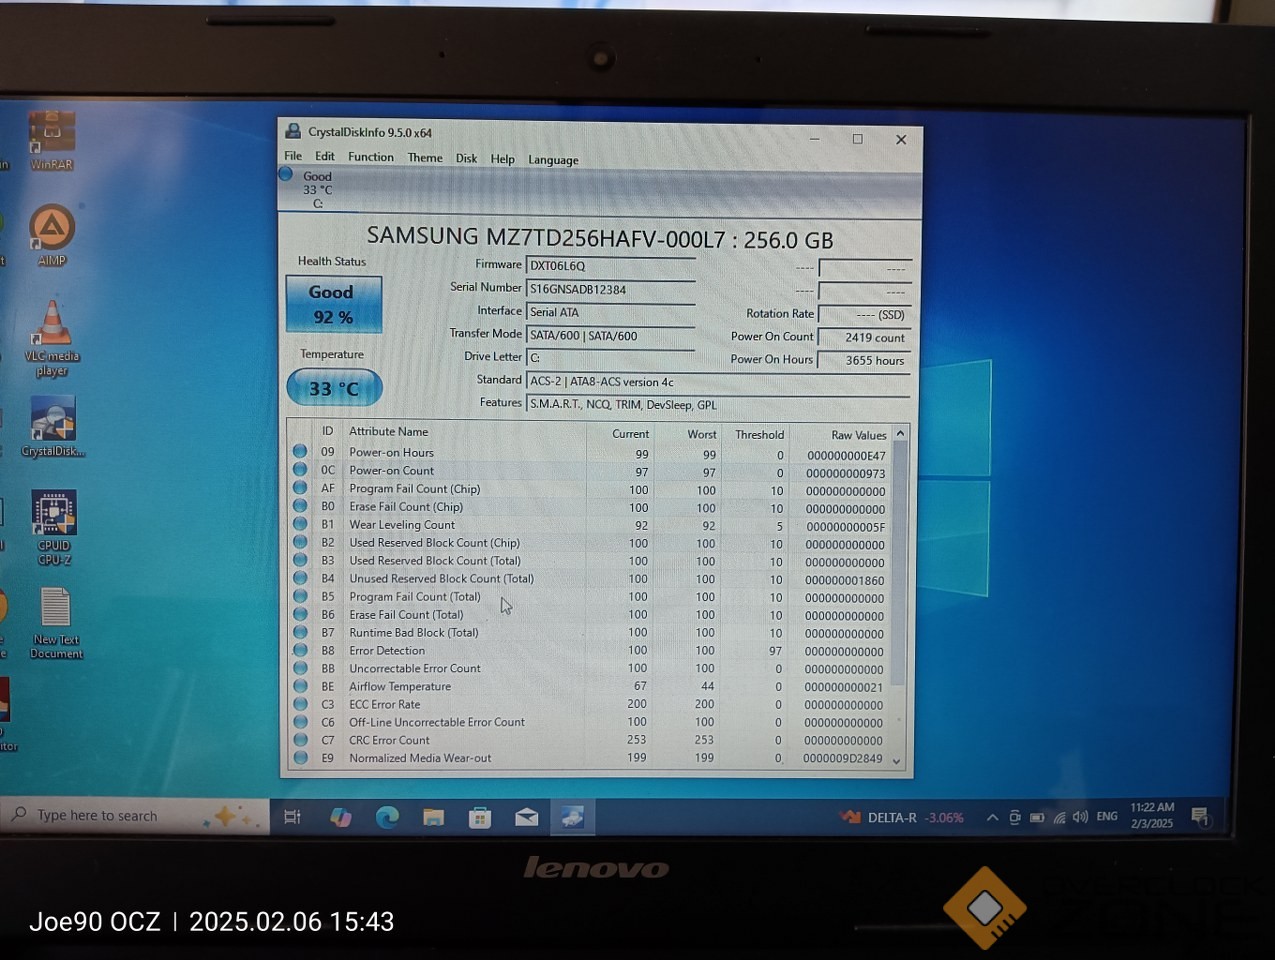Viewport: 1275px width, 960px height.
Task: Click the Power-on Hours status circle
Action: pyautogui.click(x=300, y=451)
